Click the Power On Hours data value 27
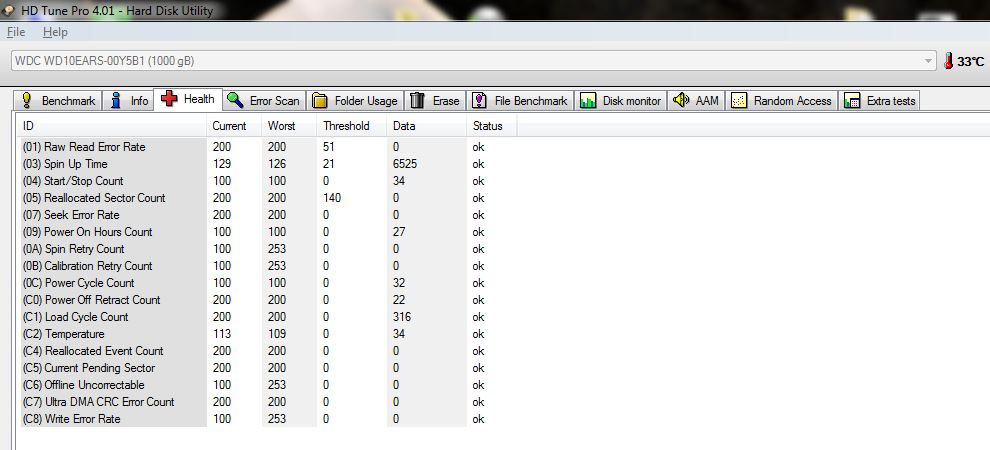 (x=399, y=232)
